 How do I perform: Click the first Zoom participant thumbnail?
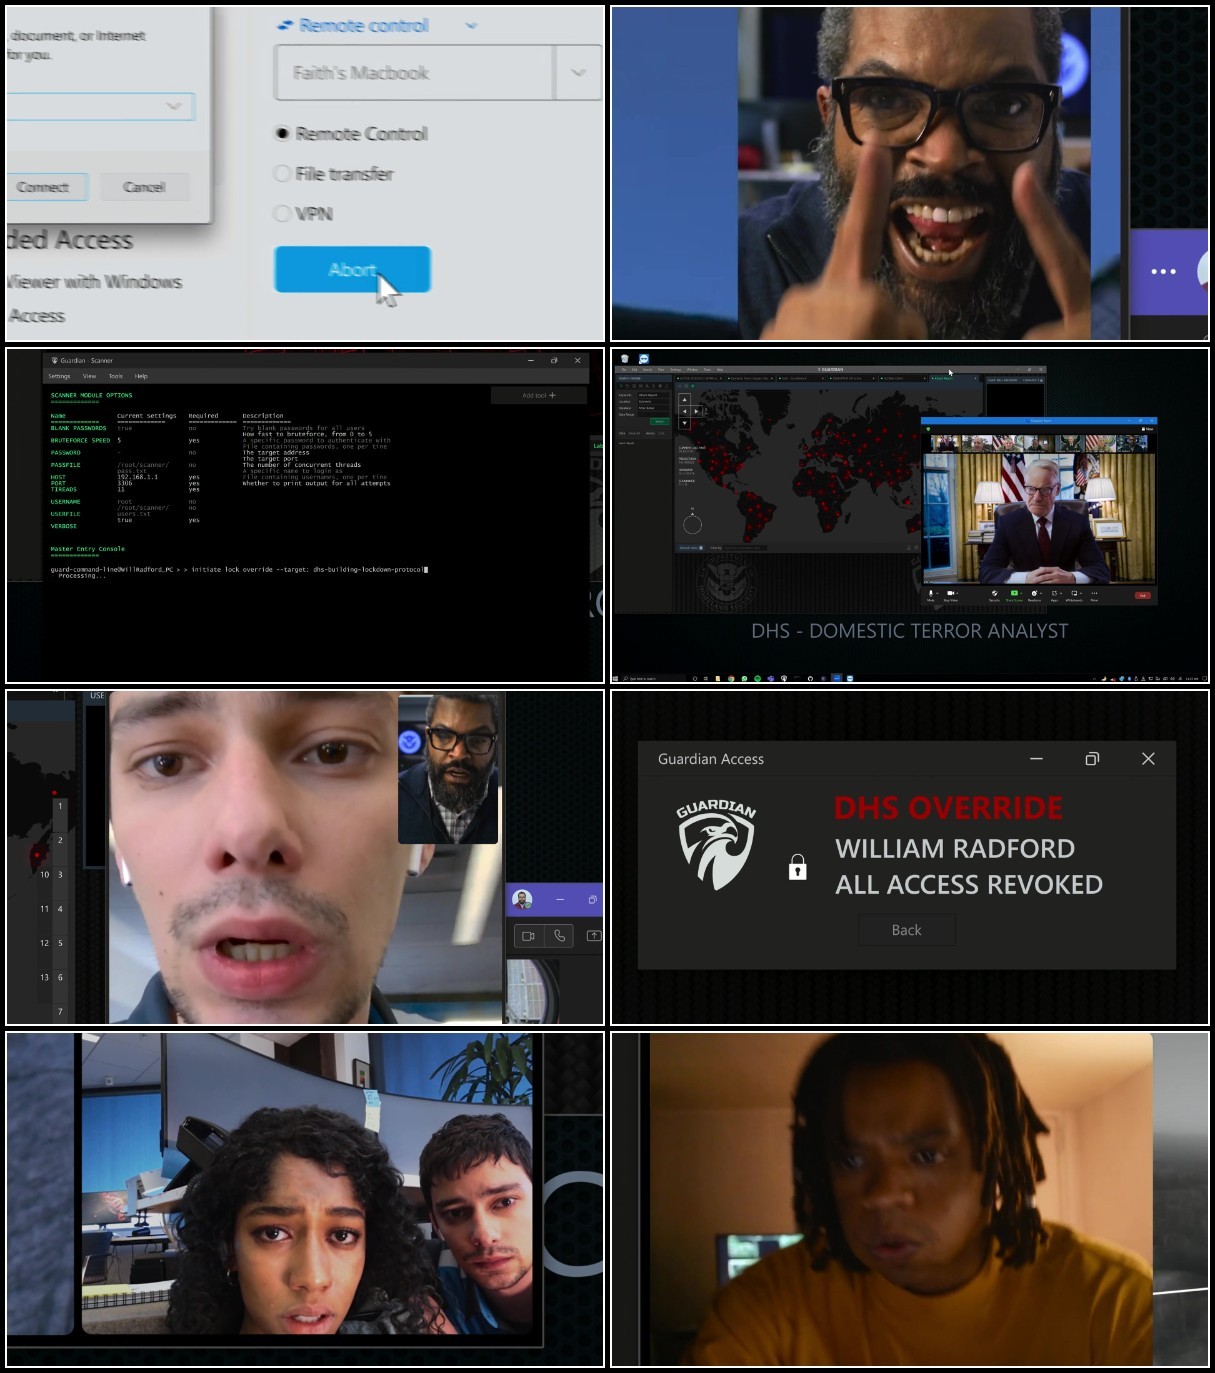pyautogui.click(x=946, y=443)
